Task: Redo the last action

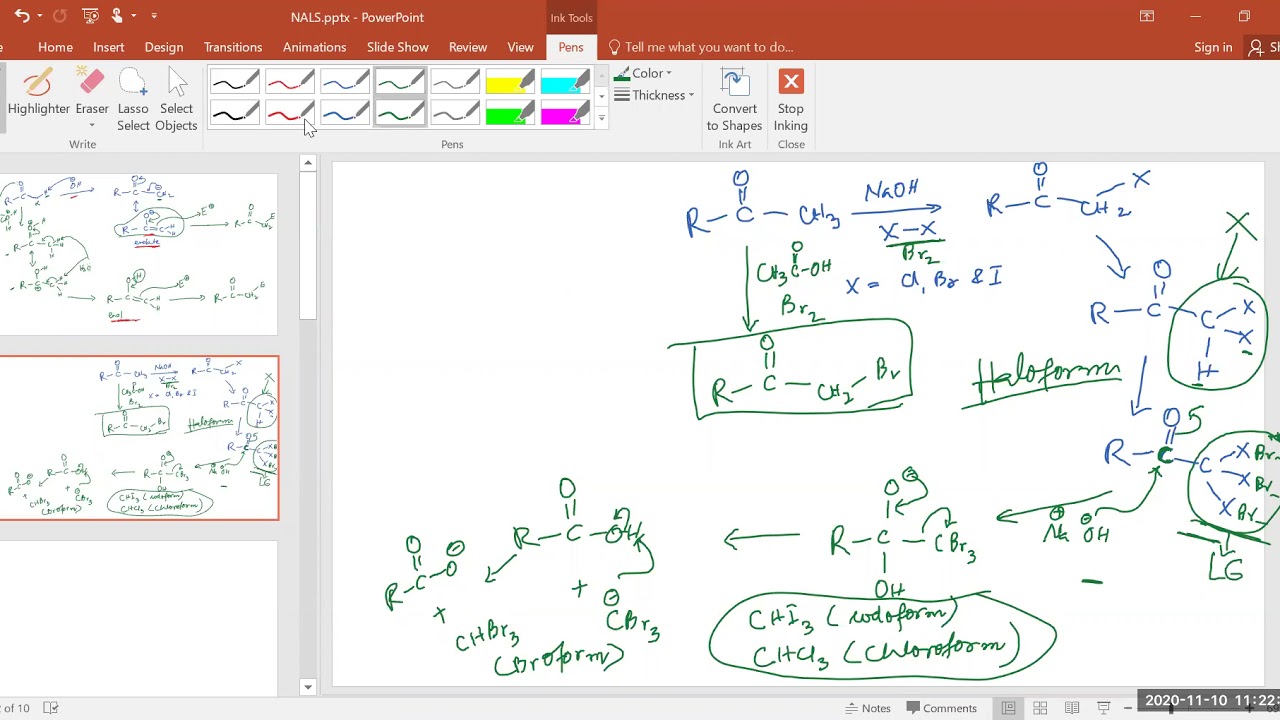Action: [x=60, y=16]
